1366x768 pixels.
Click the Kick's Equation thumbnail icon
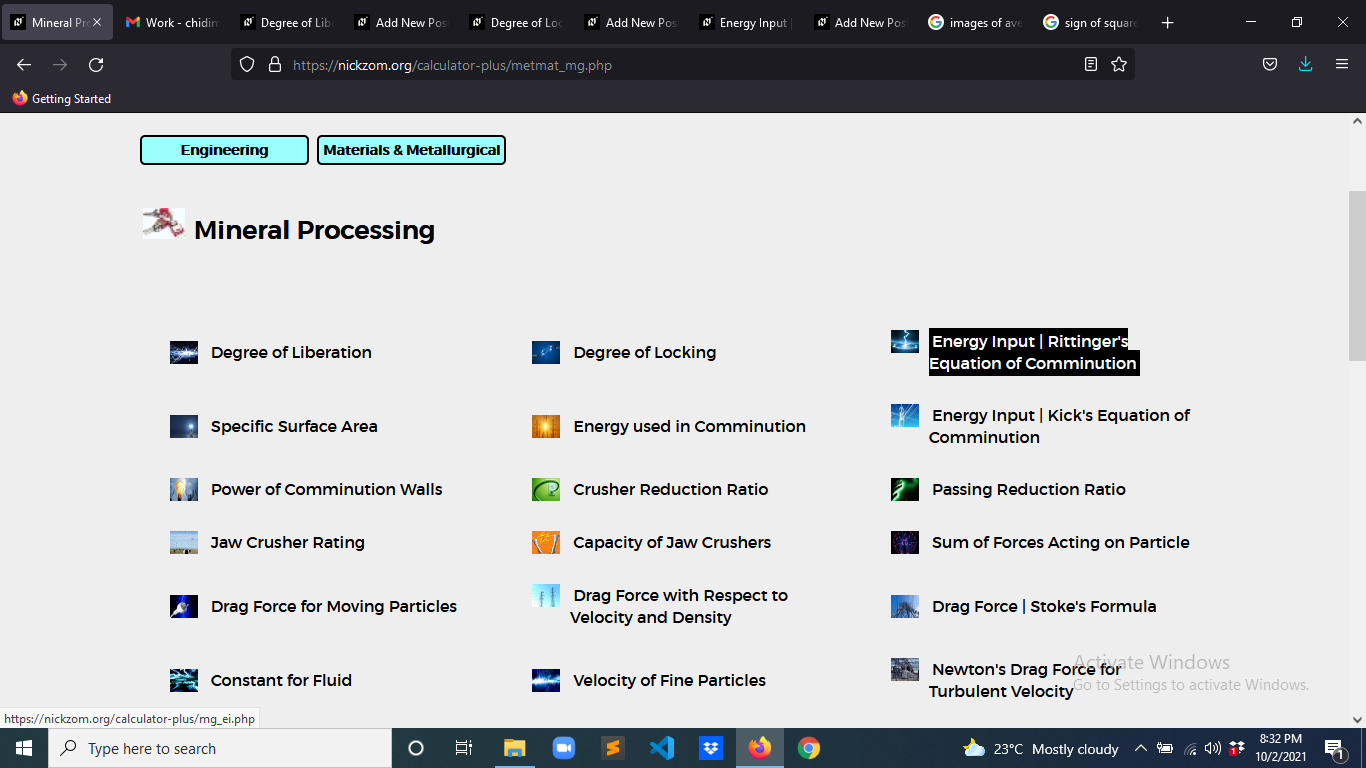905,415
